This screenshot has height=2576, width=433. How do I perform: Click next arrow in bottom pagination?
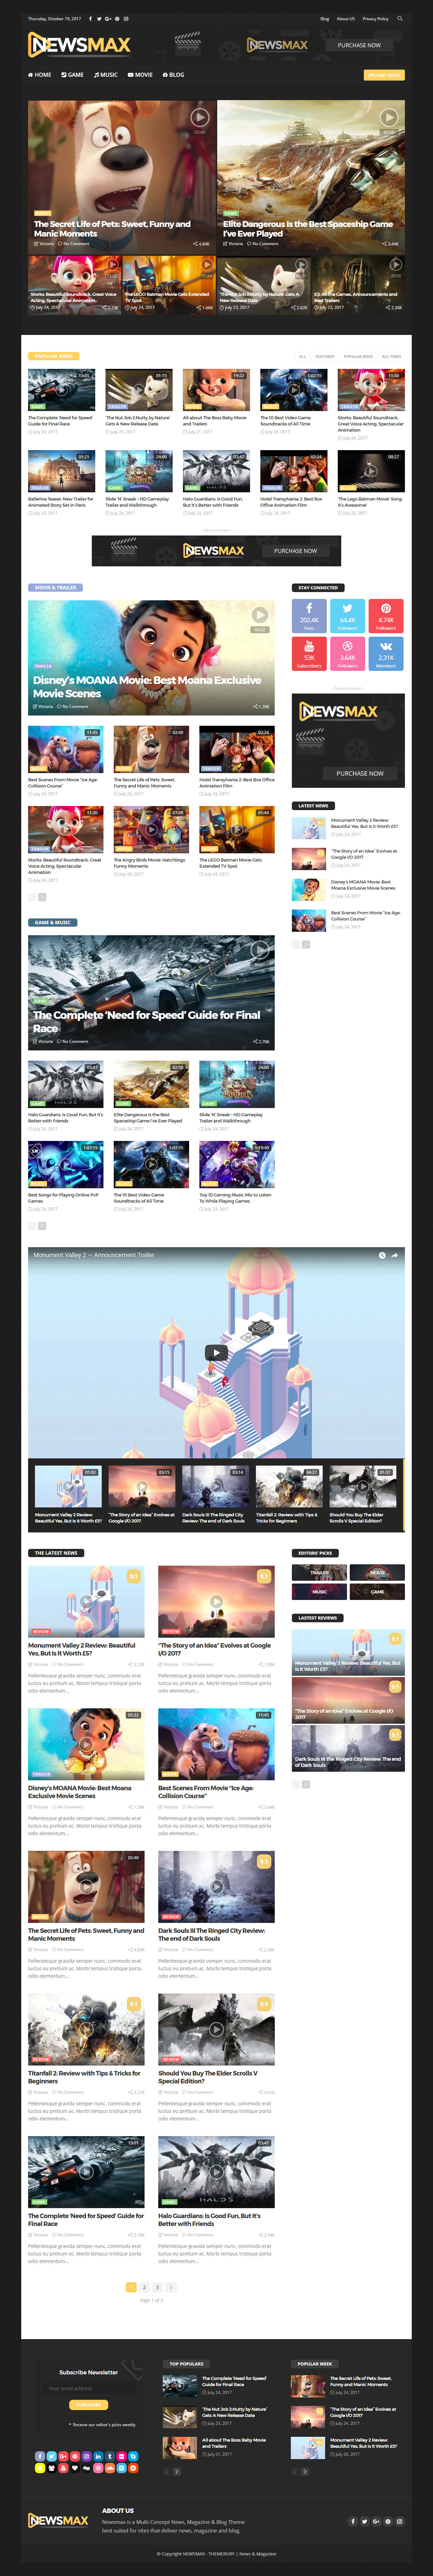click(x=171, y=2287)
